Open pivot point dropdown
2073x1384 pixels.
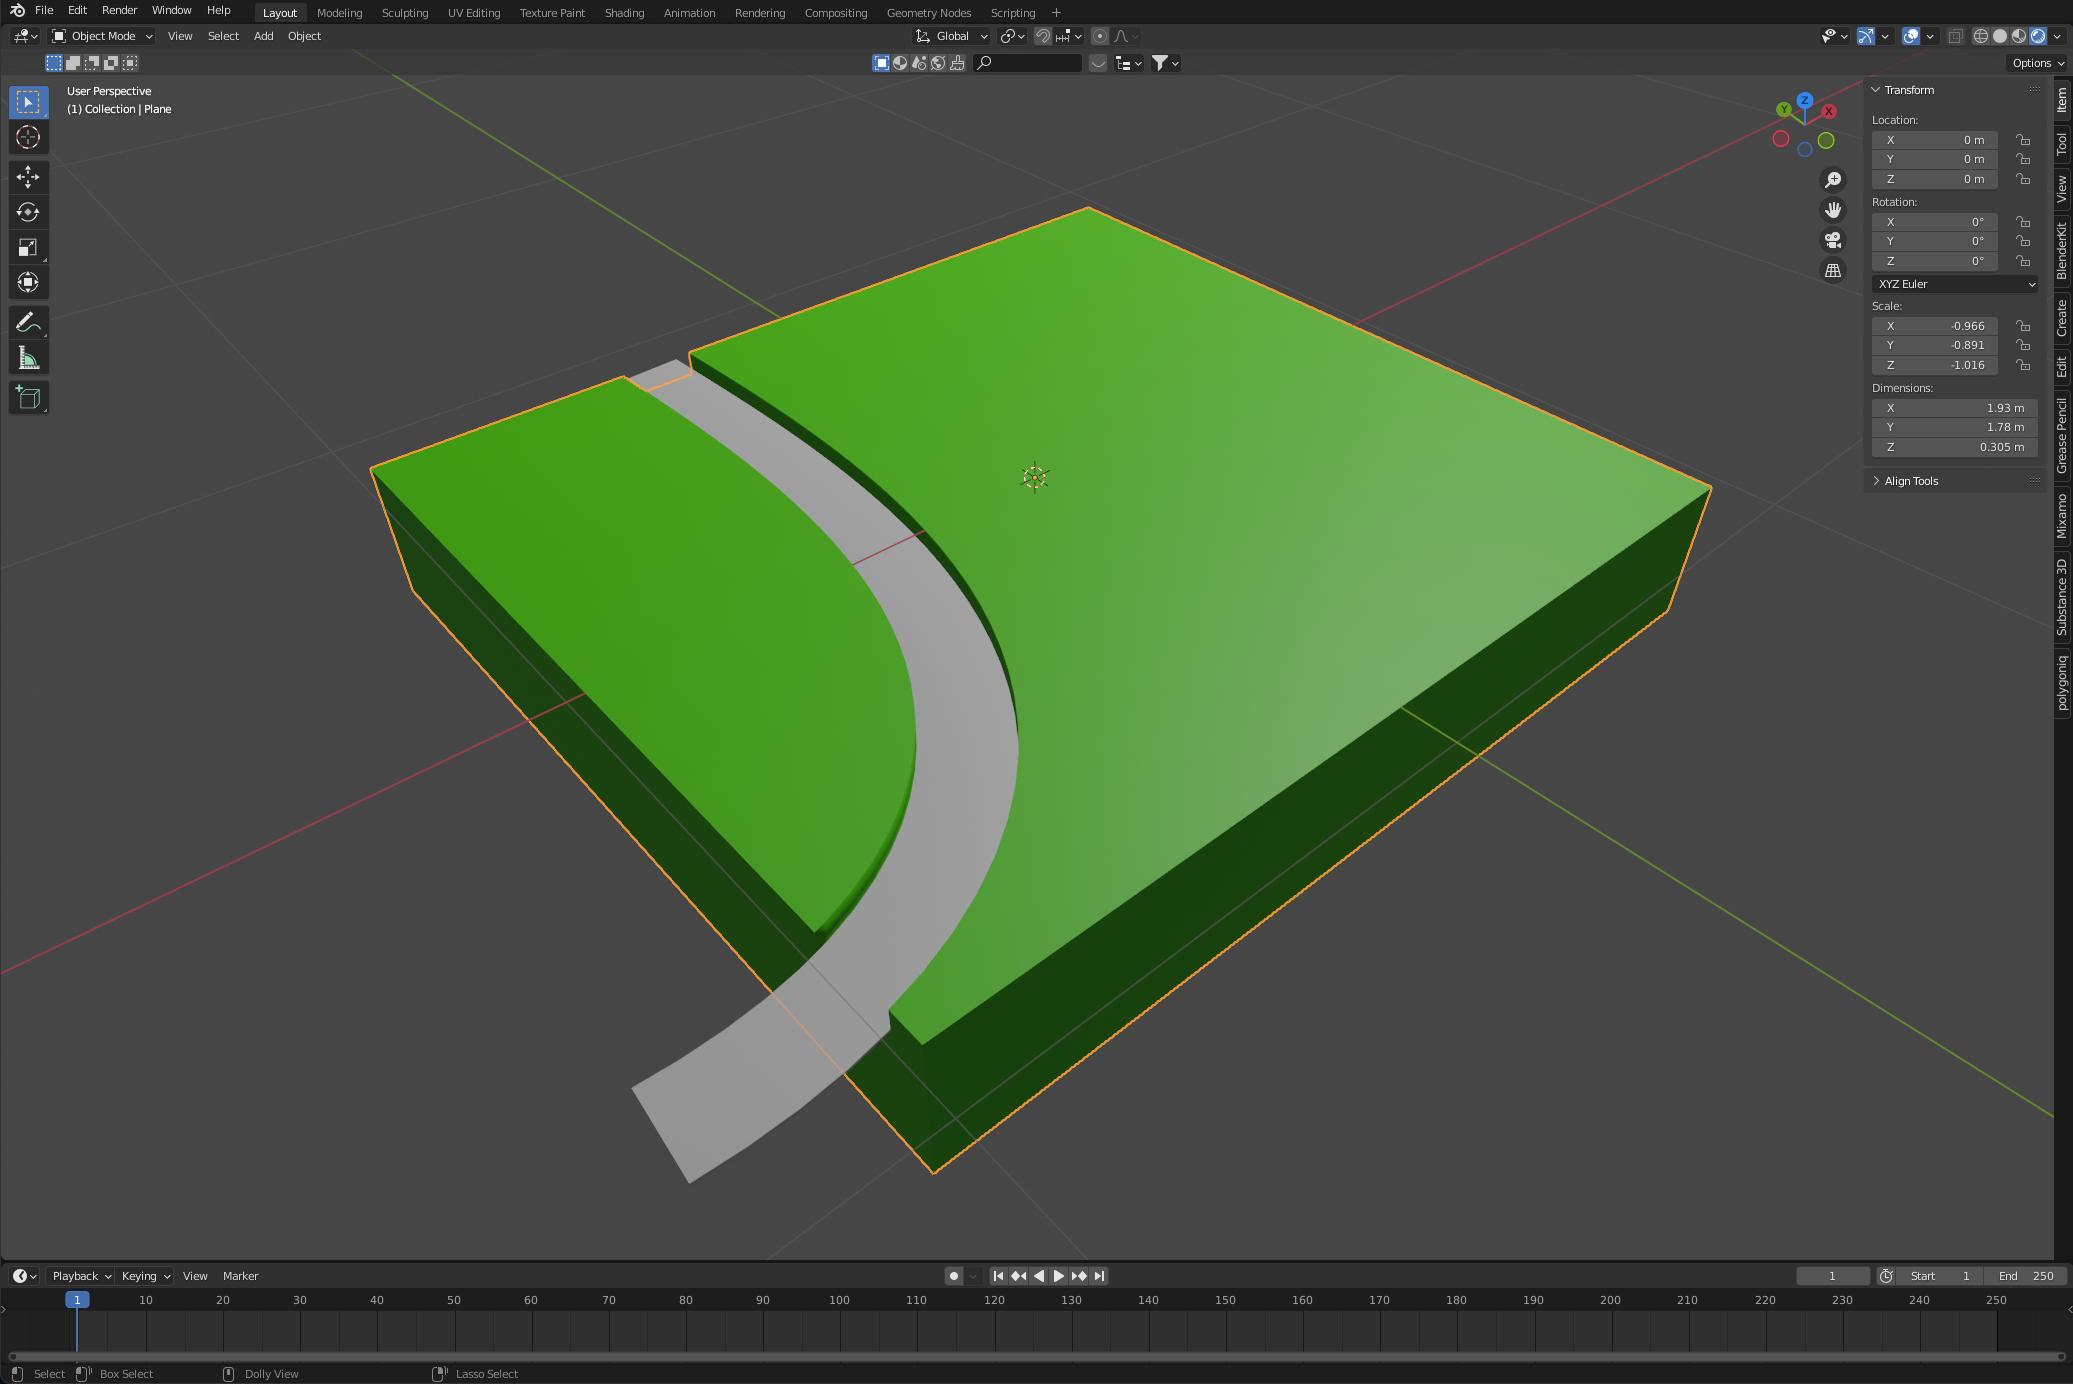coord(1012,36)
